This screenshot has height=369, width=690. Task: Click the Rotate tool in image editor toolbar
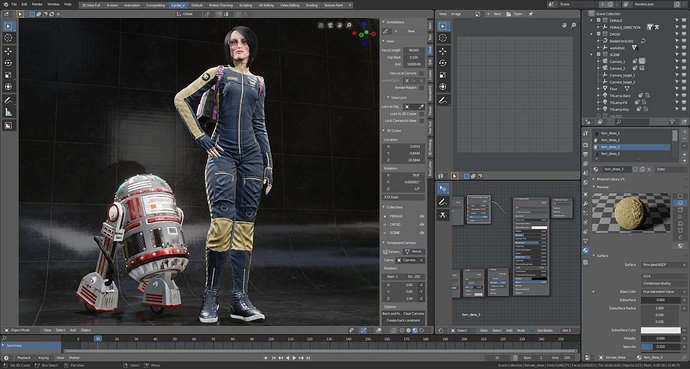(443, 63)
